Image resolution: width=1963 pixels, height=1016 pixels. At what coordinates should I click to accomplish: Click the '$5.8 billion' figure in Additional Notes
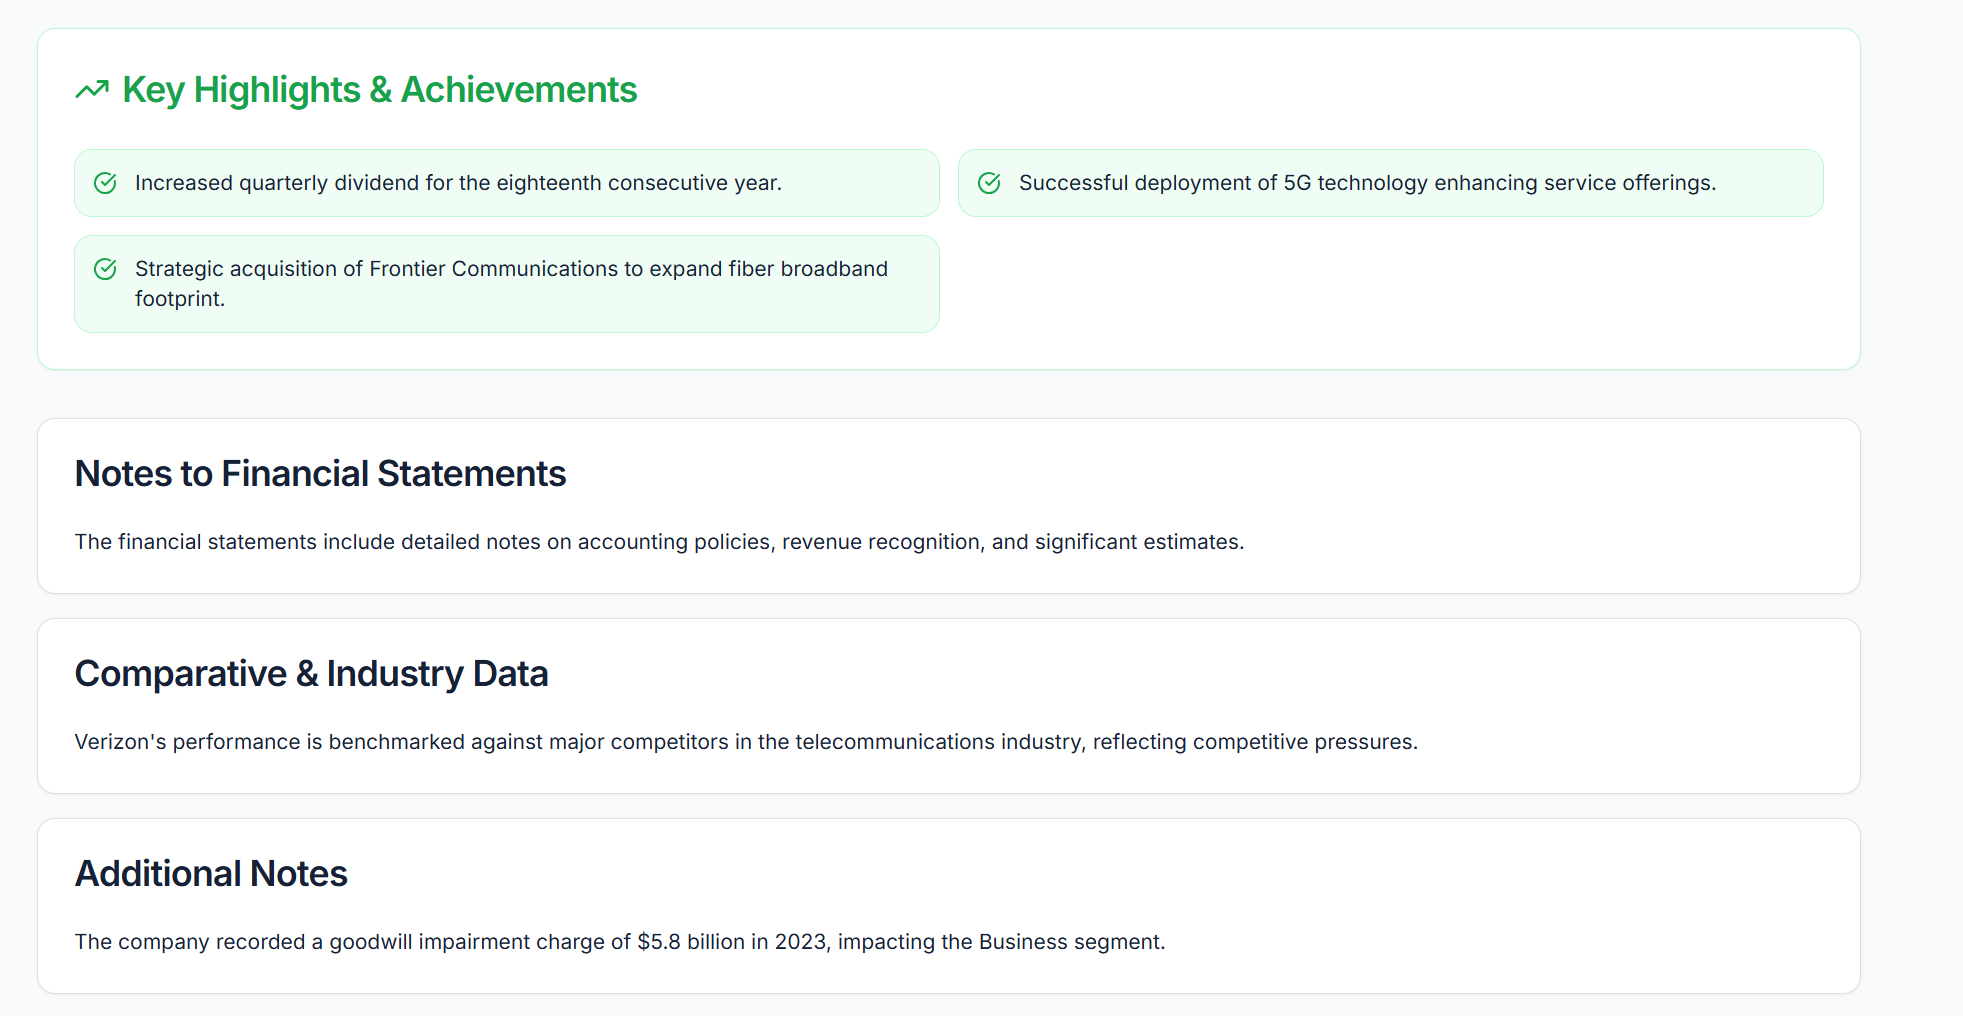click(690, 942)
